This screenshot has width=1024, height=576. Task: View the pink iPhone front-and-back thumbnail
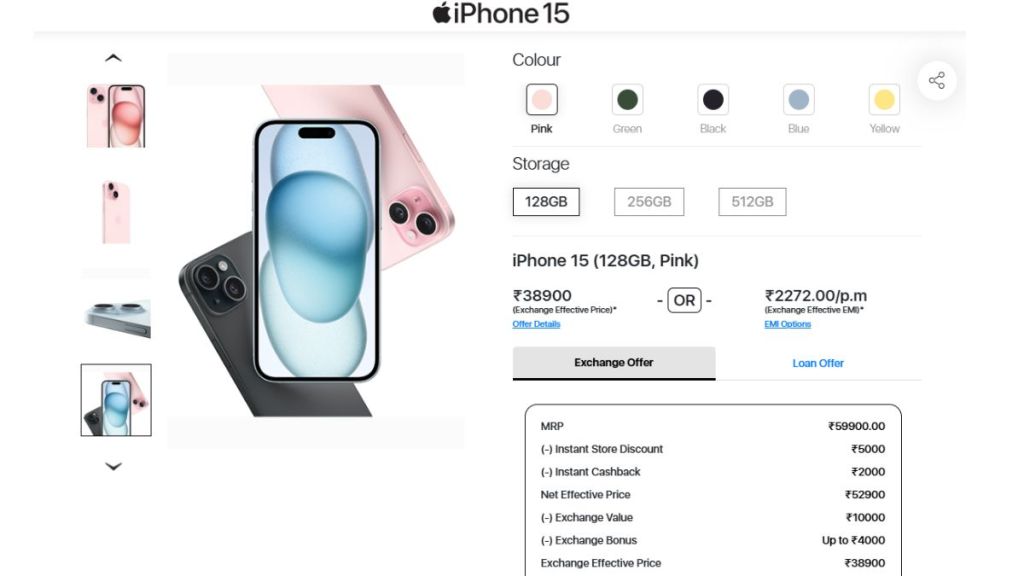(x=116, y=116)
